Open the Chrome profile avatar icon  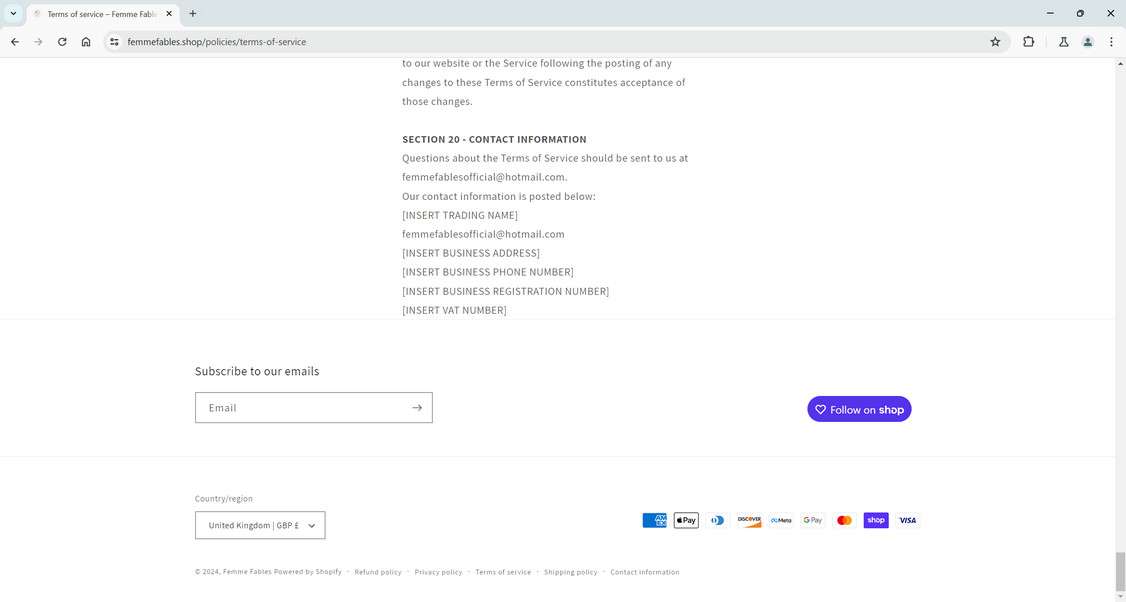coord(1087,42)
